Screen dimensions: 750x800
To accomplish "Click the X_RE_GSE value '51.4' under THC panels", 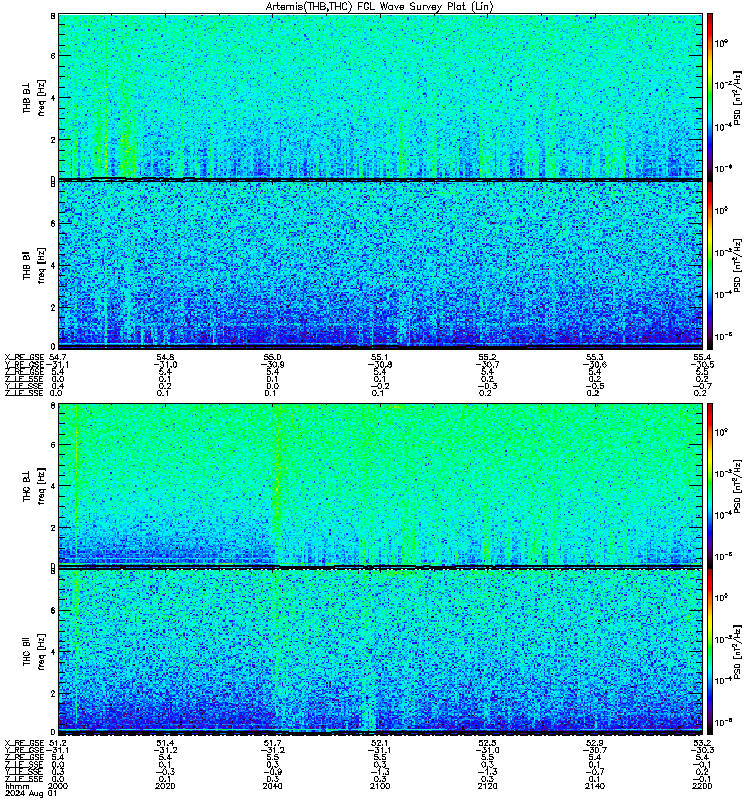I will click(165, 743).
